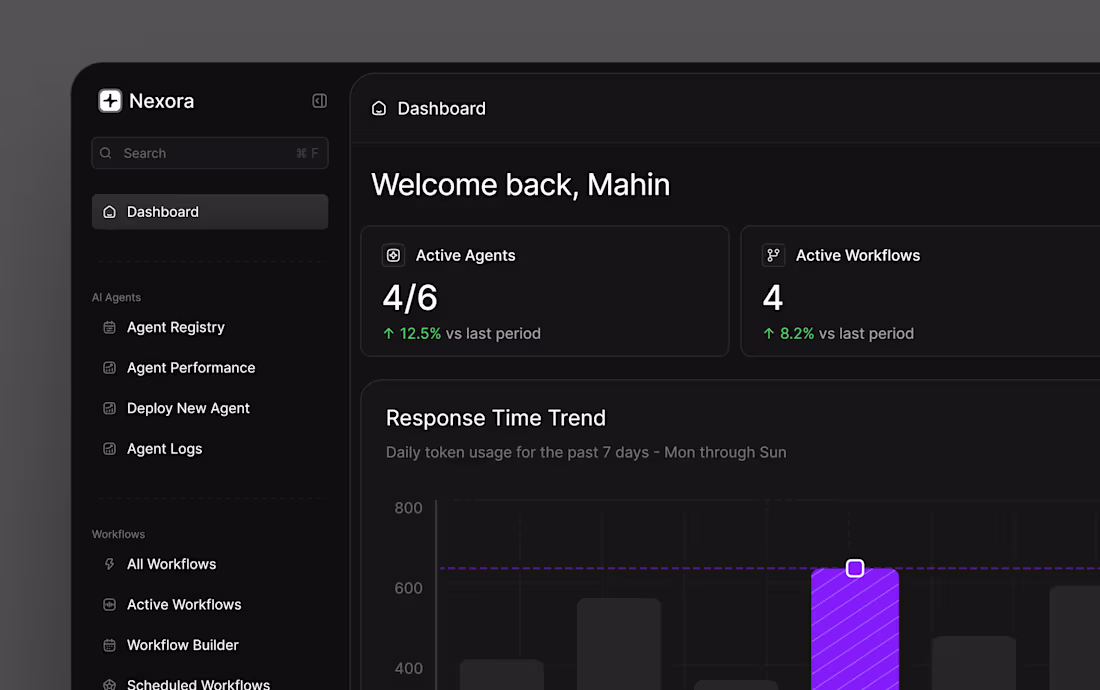Expand the Workflows section
Screen dimensions: 1100x690
click(x=118, y=533)
